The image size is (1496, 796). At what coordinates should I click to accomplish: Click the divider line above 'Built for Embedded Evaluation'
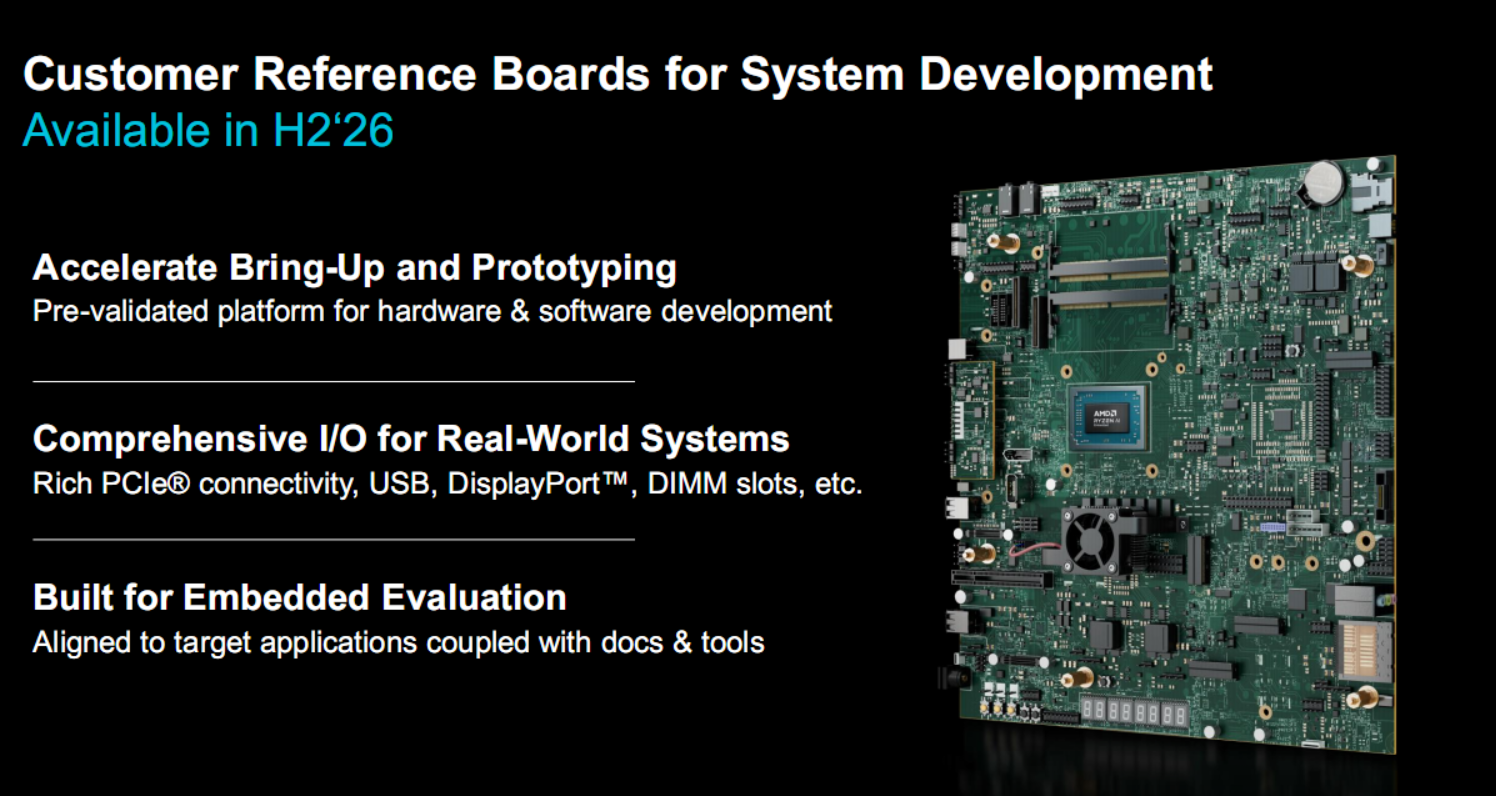pyautogui.click(x=334, y=539)
